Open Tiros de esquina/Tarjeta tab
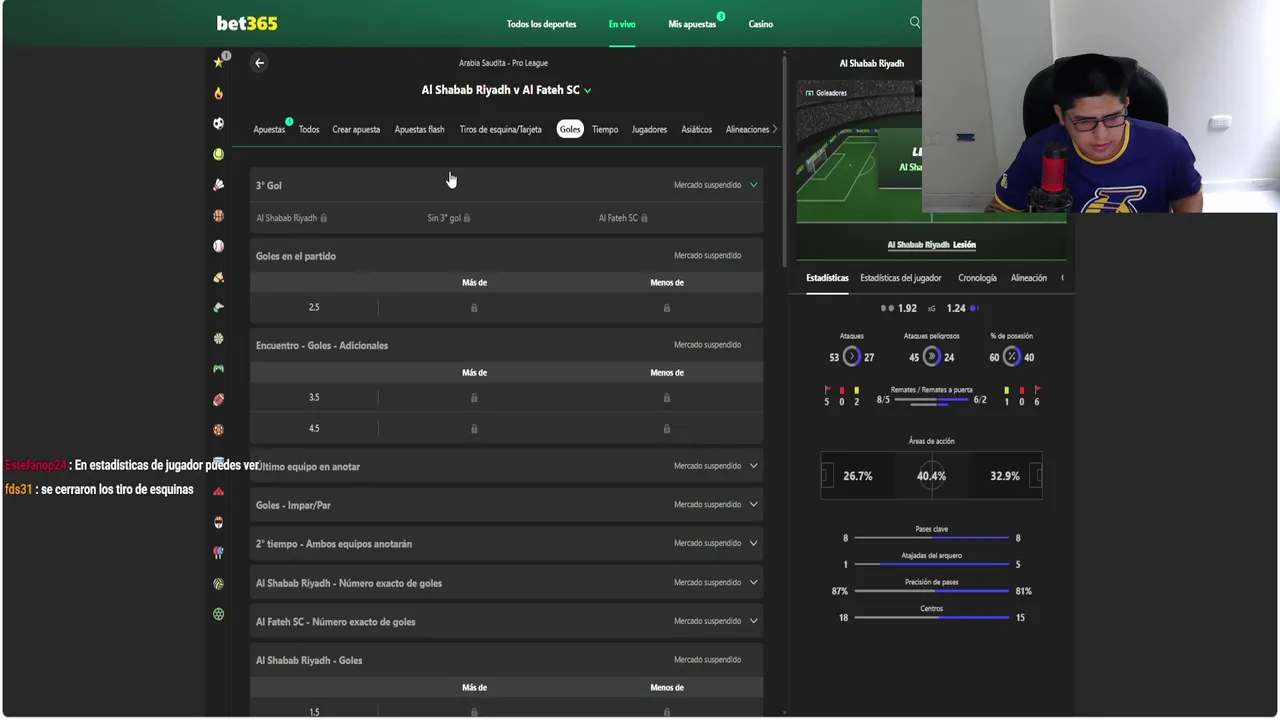This screenshot has width=1280, height=720. [500, 130]
